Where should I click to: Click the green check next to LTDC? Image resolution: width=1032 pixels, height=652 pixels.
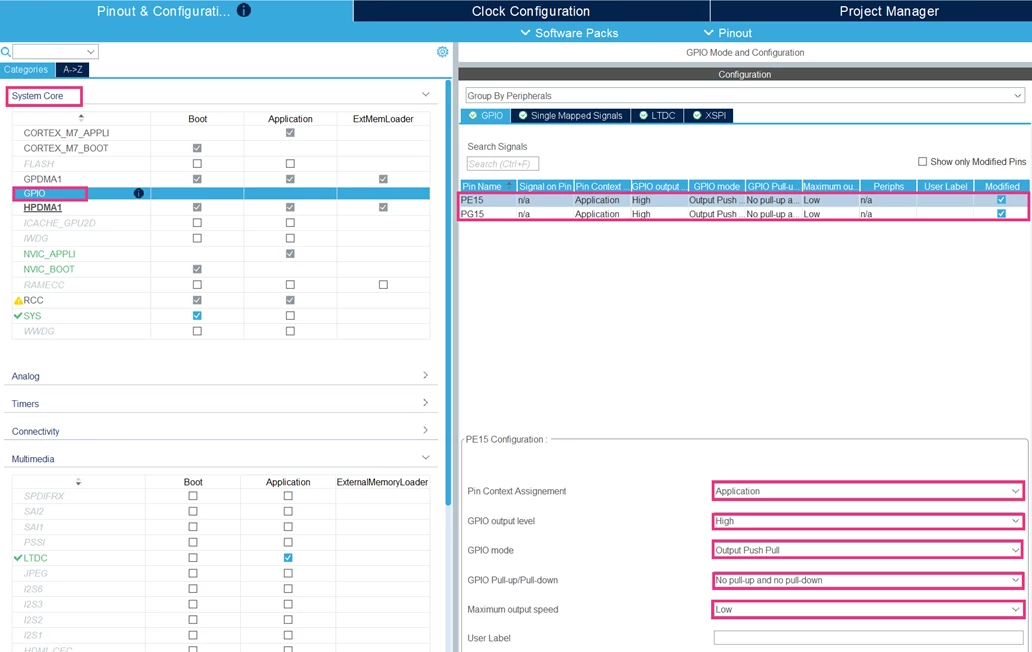[18, 558]
